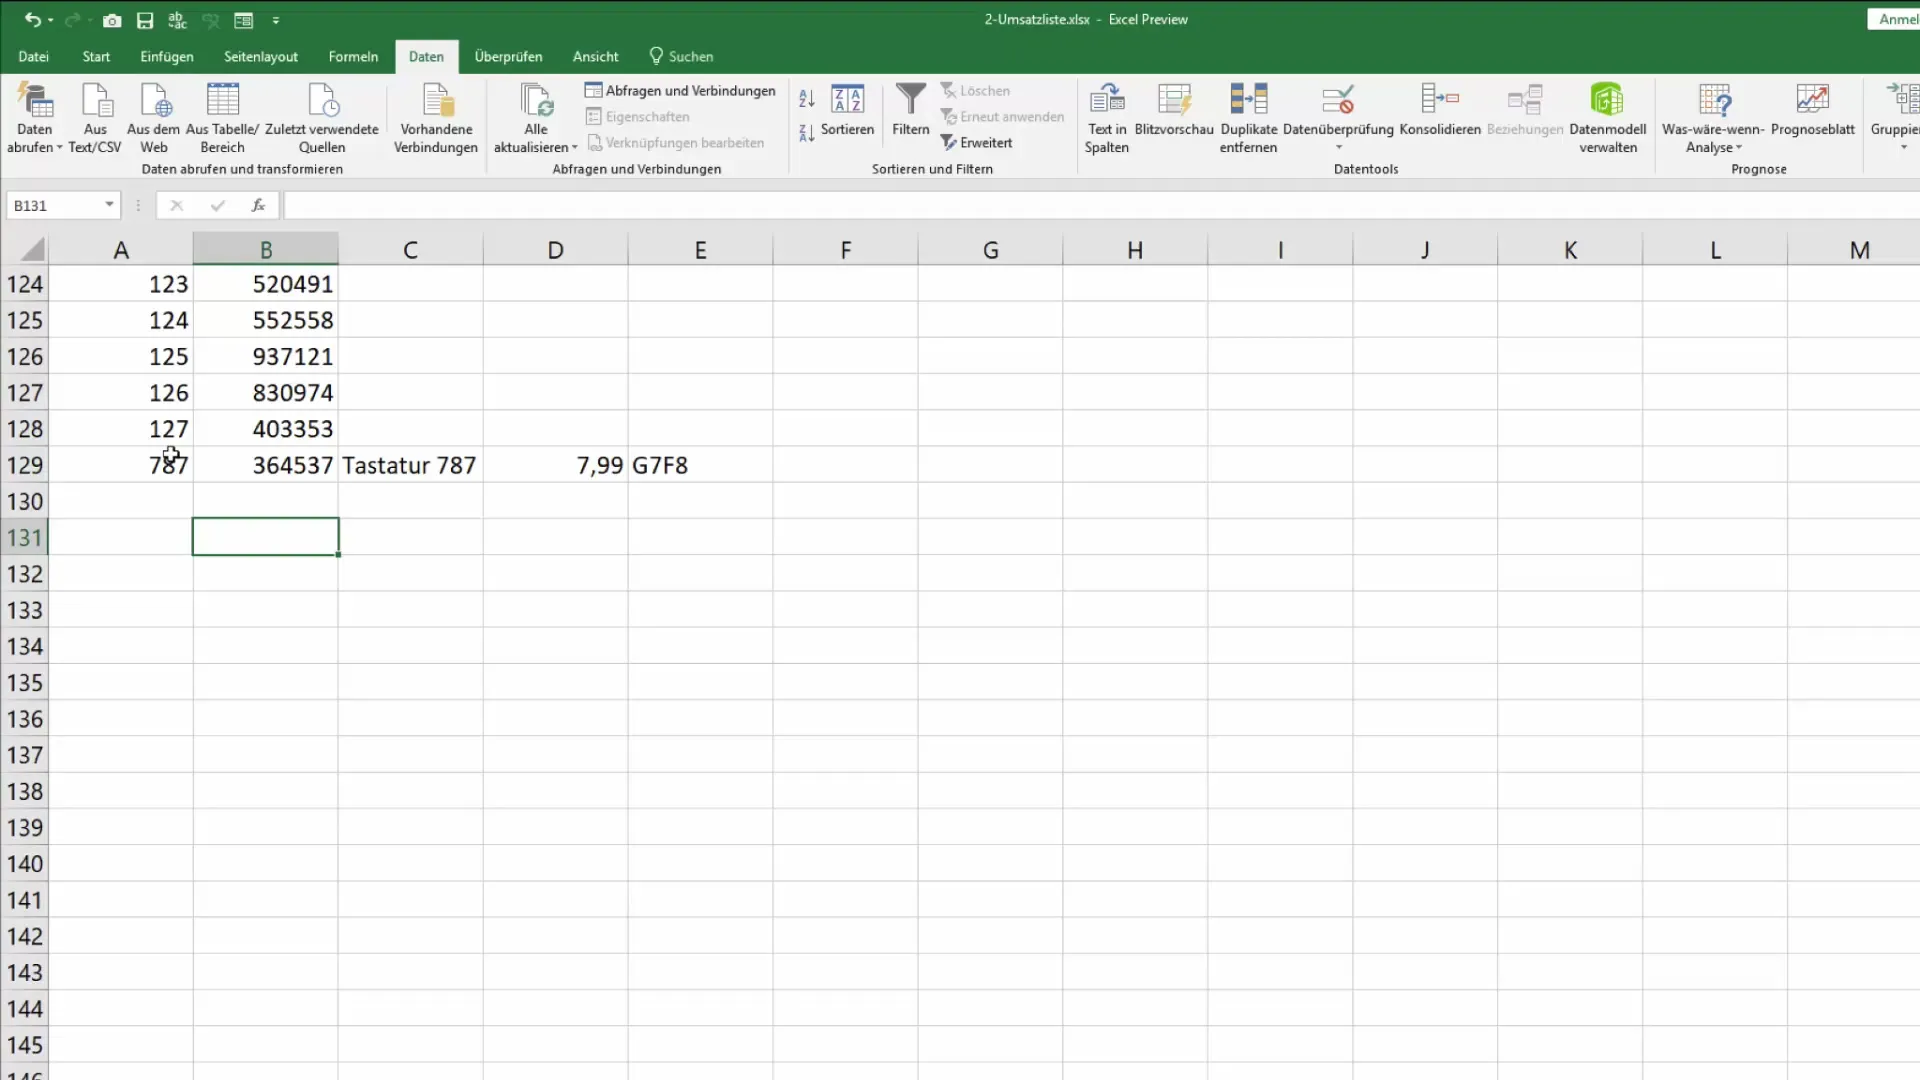Select cell containing Tastatur 787
This screenshot has height=1080, width=1920.
coord(411,465)
